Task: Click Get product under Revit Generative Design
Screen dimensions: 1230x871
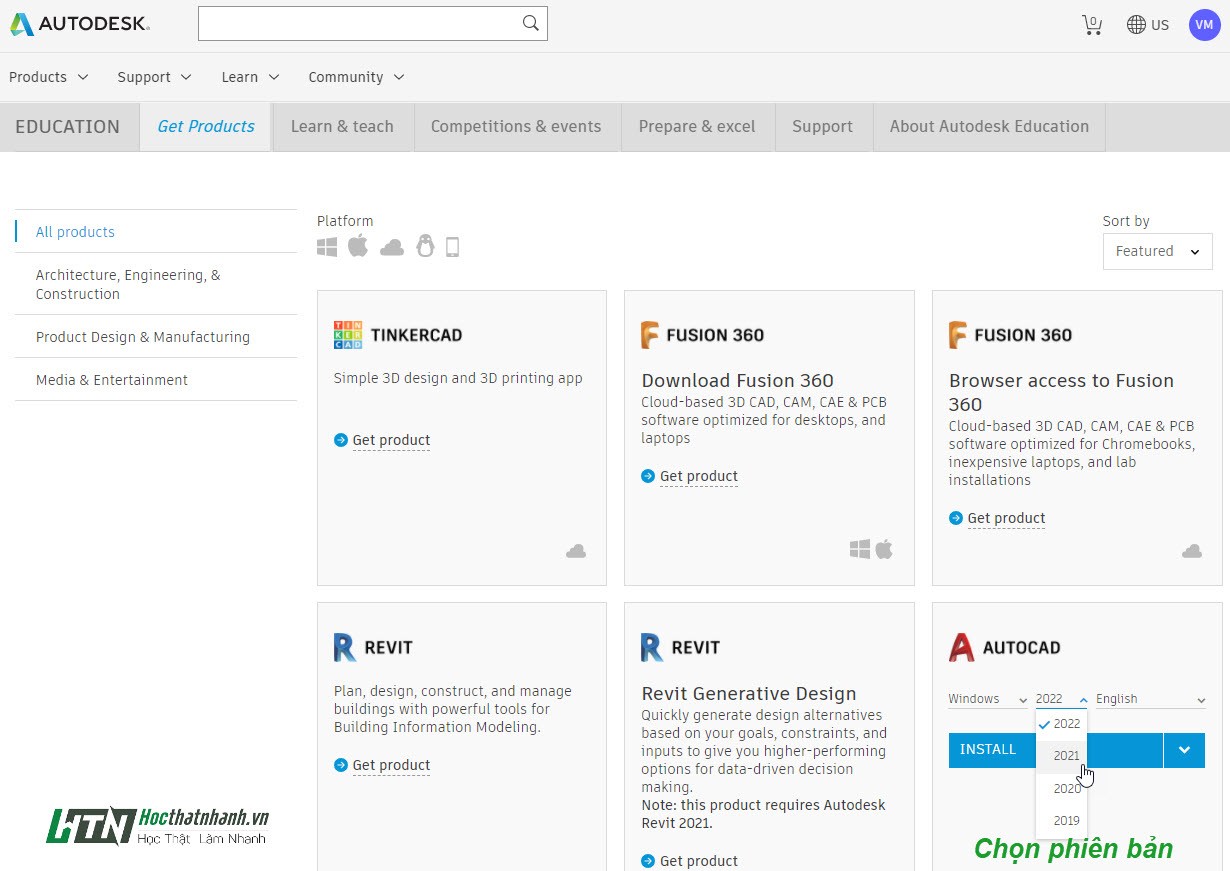Action: click(698, 861)
